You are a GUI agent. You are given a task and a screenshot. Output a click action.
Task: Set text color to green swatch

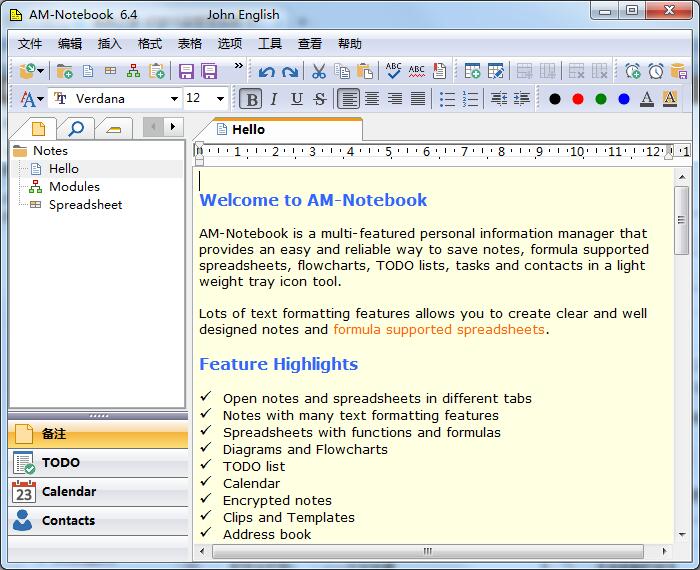[x=601, y=99]
